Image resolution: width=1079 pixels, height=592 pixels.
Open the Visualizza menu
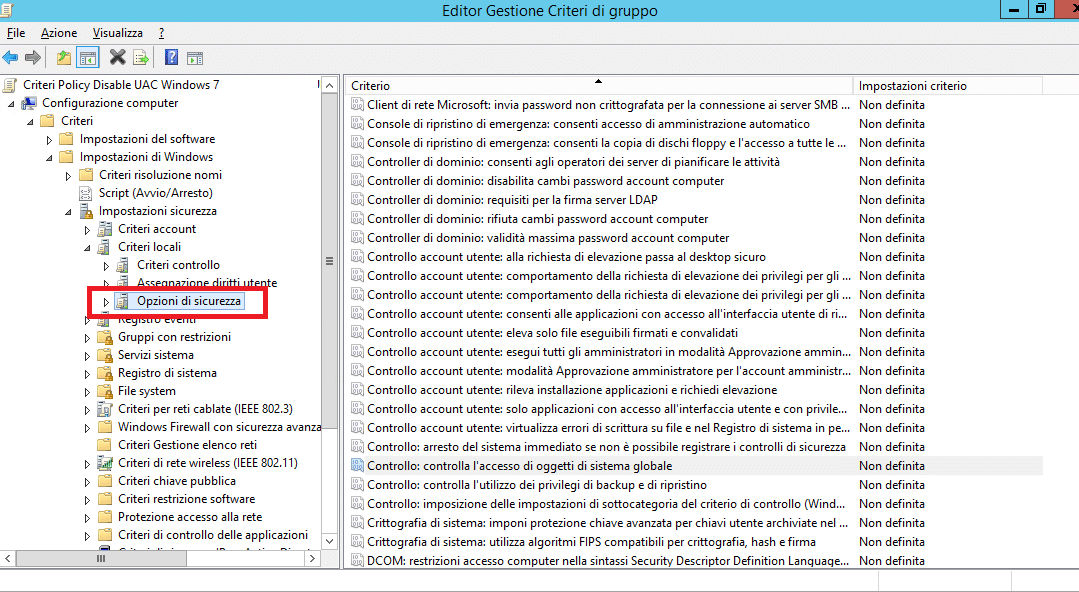118,33
